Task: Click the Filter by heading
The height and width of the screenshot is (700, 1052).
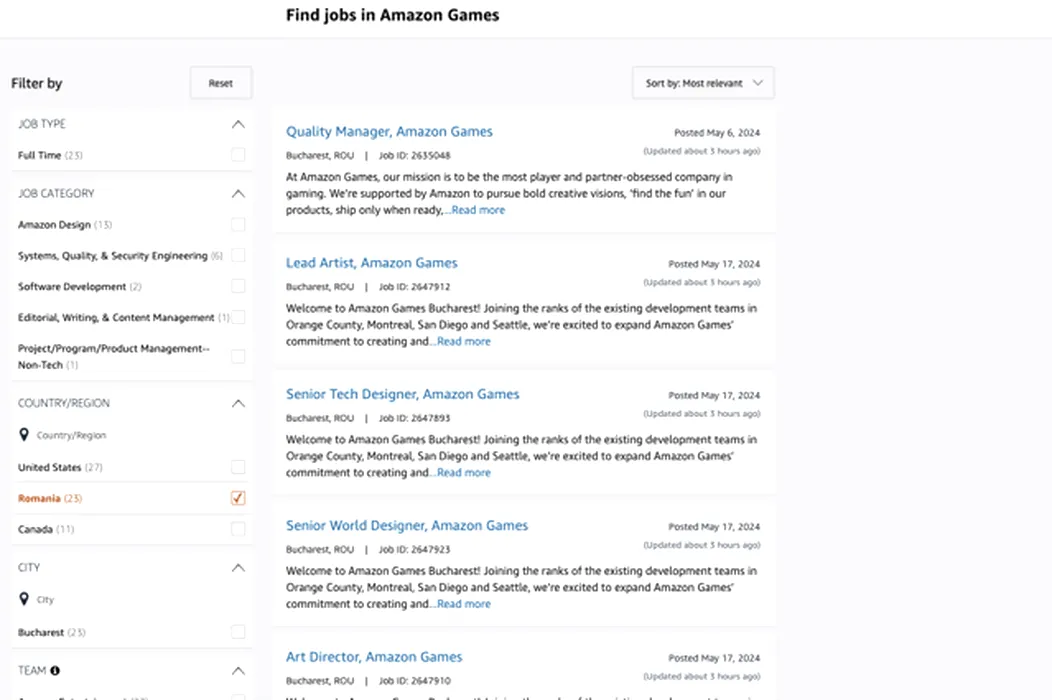Action: click(x=37, y=83)
